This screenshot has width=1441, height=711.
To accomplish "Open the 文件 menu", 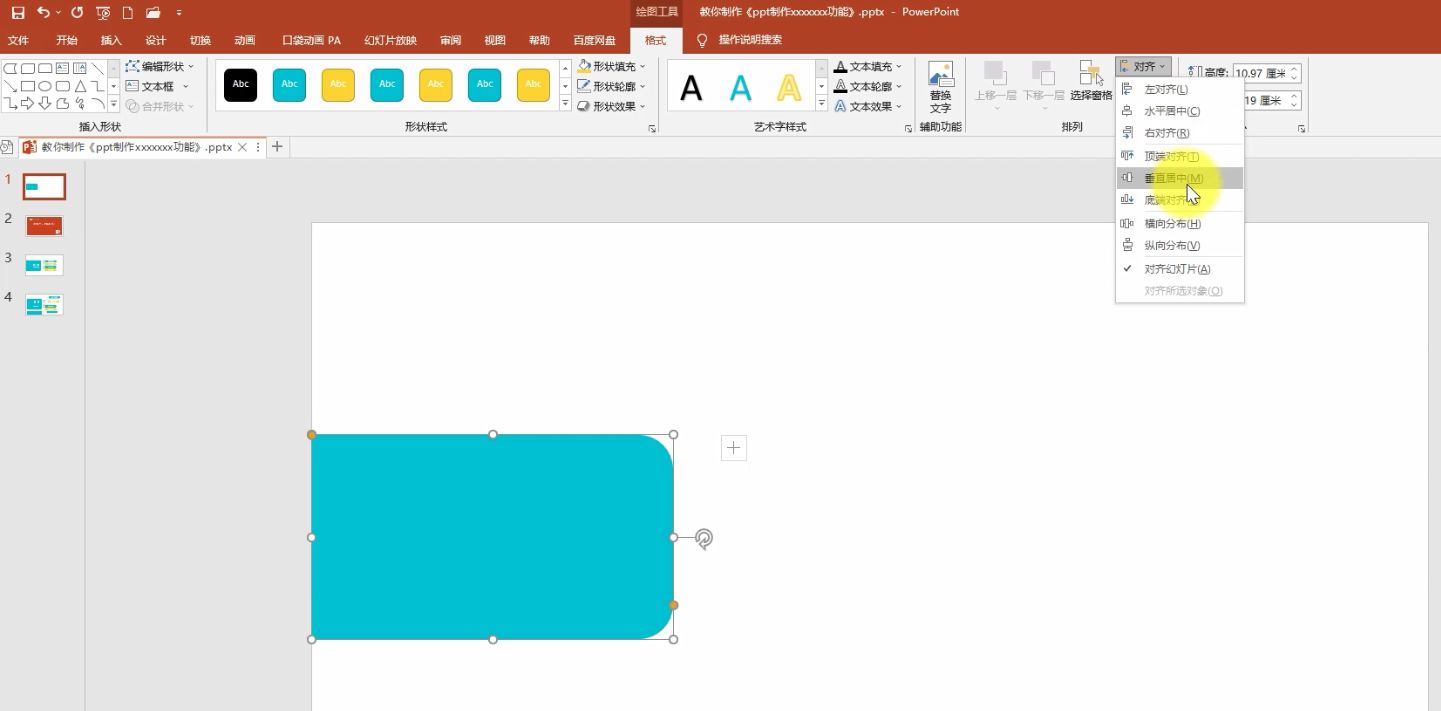I will (18, 40).
